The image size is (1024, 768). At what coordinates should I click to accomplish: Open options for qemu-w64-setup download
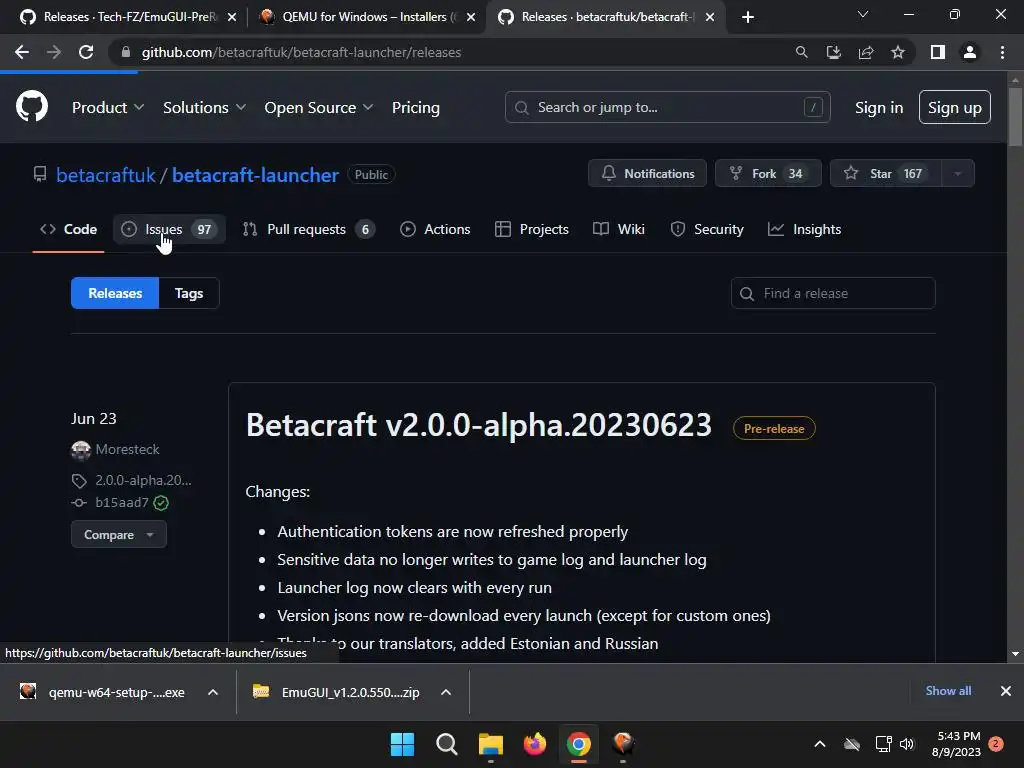pyautogui.click(x=213, y=692)
